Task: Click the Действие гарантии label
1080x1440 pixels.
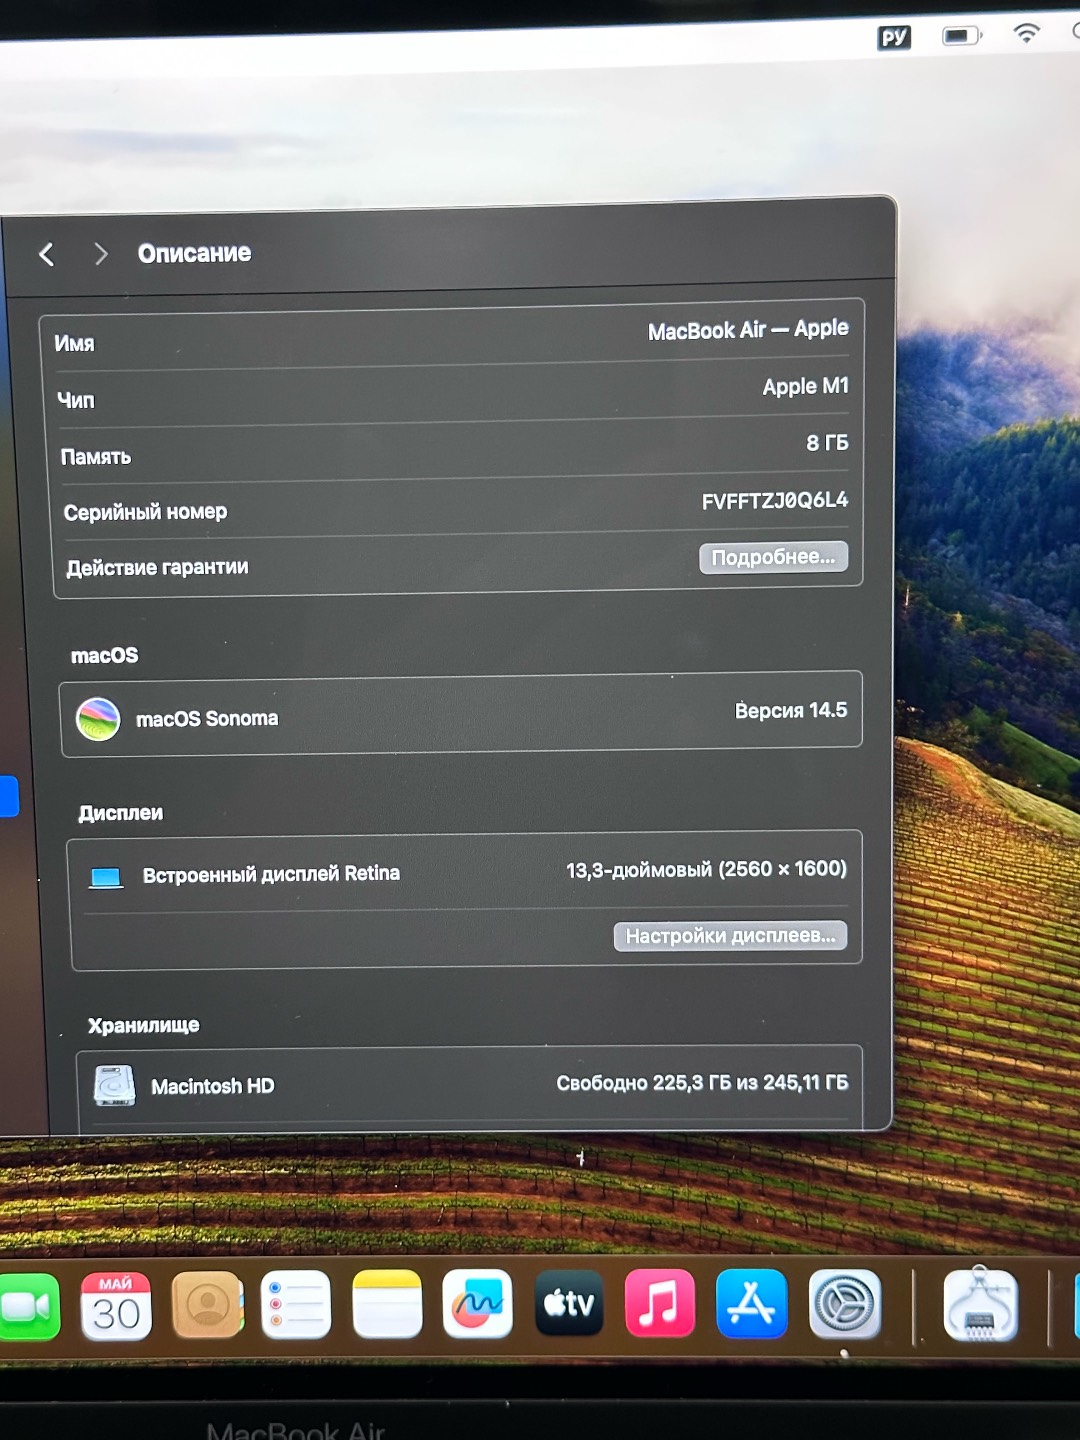Action: pyautogui.click(x=158, y=568)
